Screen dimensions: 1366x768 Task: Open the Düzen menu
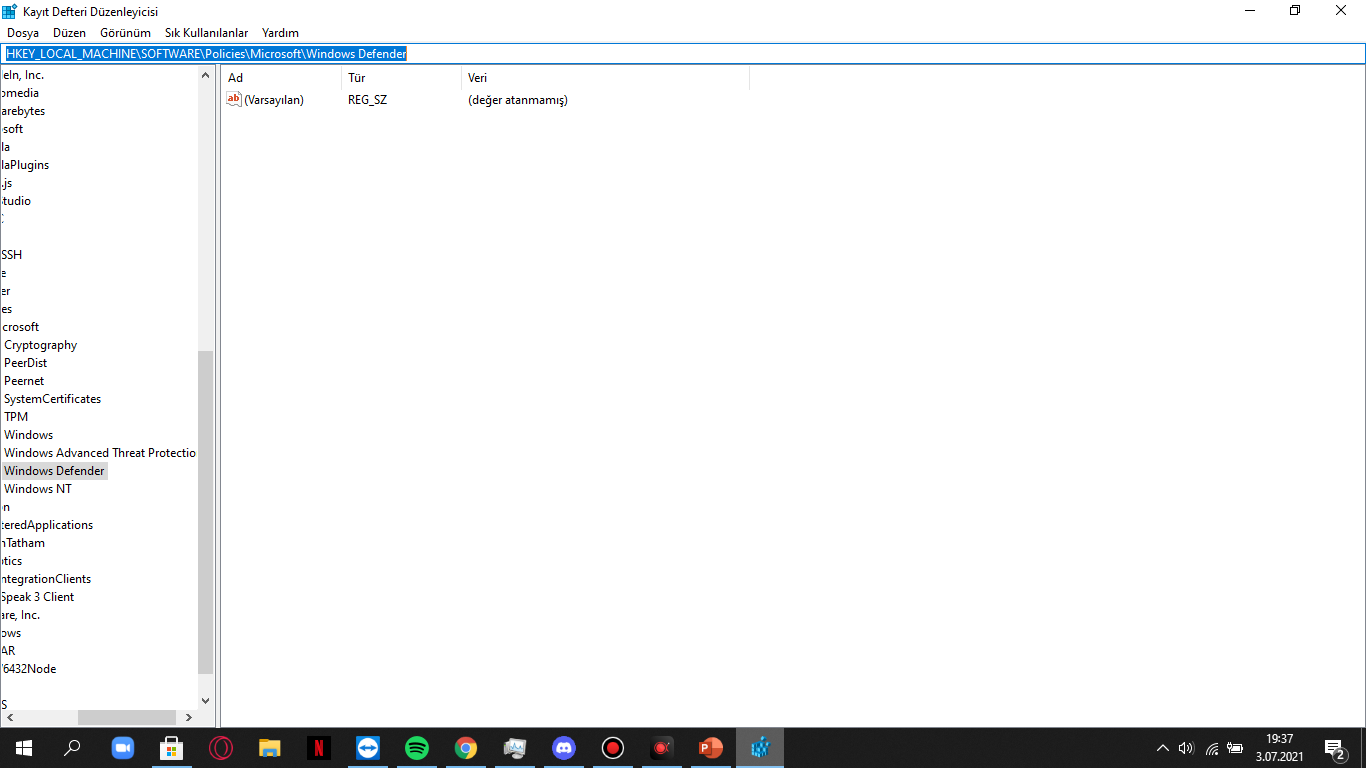coord(70,33)
